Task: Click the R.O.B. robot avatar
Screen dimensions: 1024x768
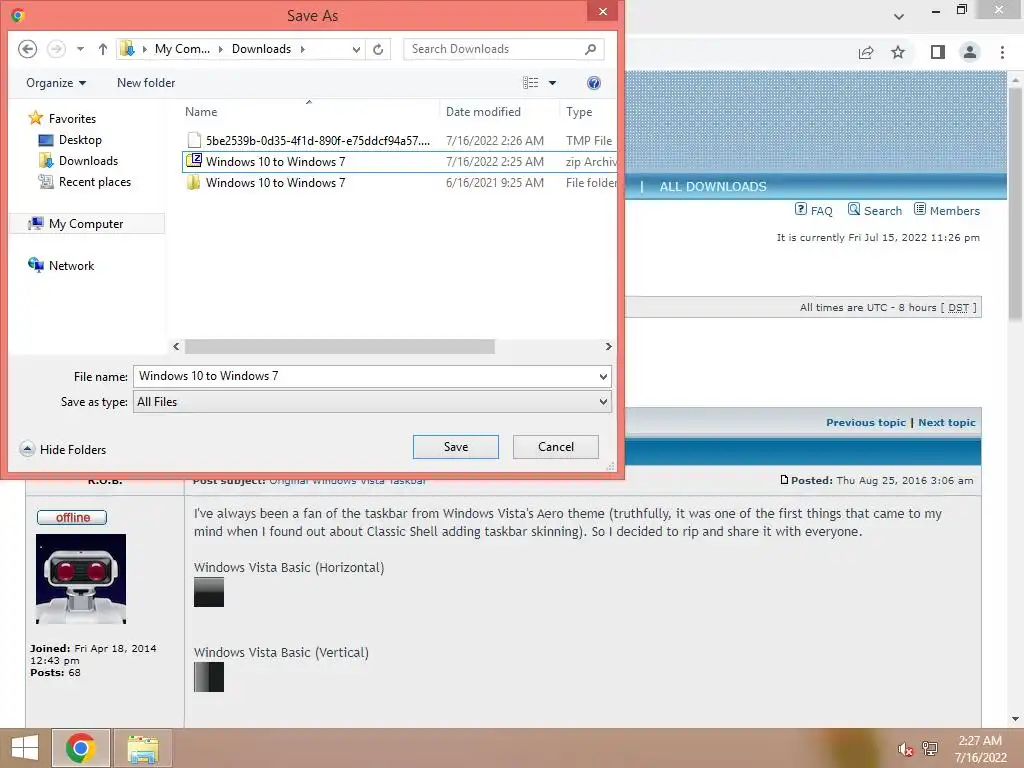Action: point(81,579)
